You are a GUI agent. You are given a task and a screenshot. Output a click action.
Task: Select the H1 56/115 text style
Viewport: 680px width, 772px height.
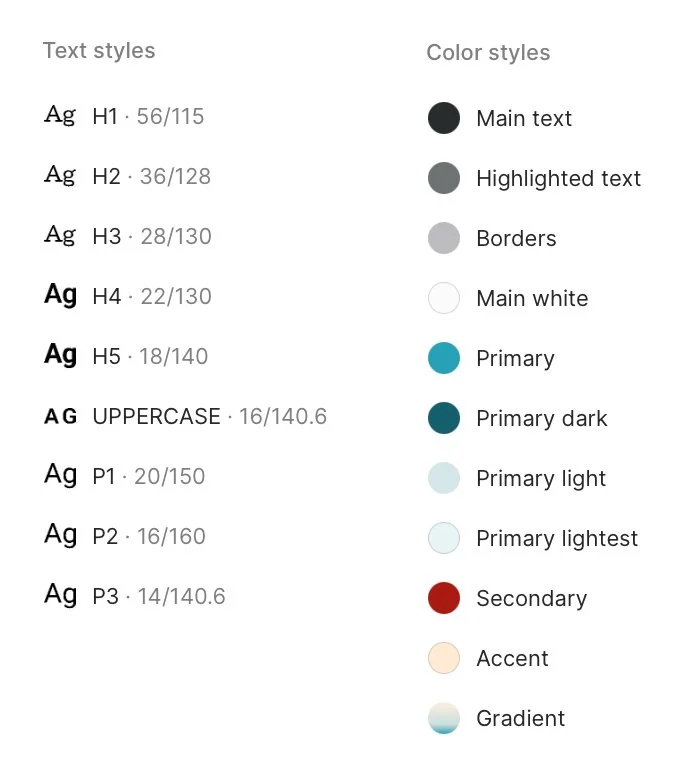click(x=124, y=116)
